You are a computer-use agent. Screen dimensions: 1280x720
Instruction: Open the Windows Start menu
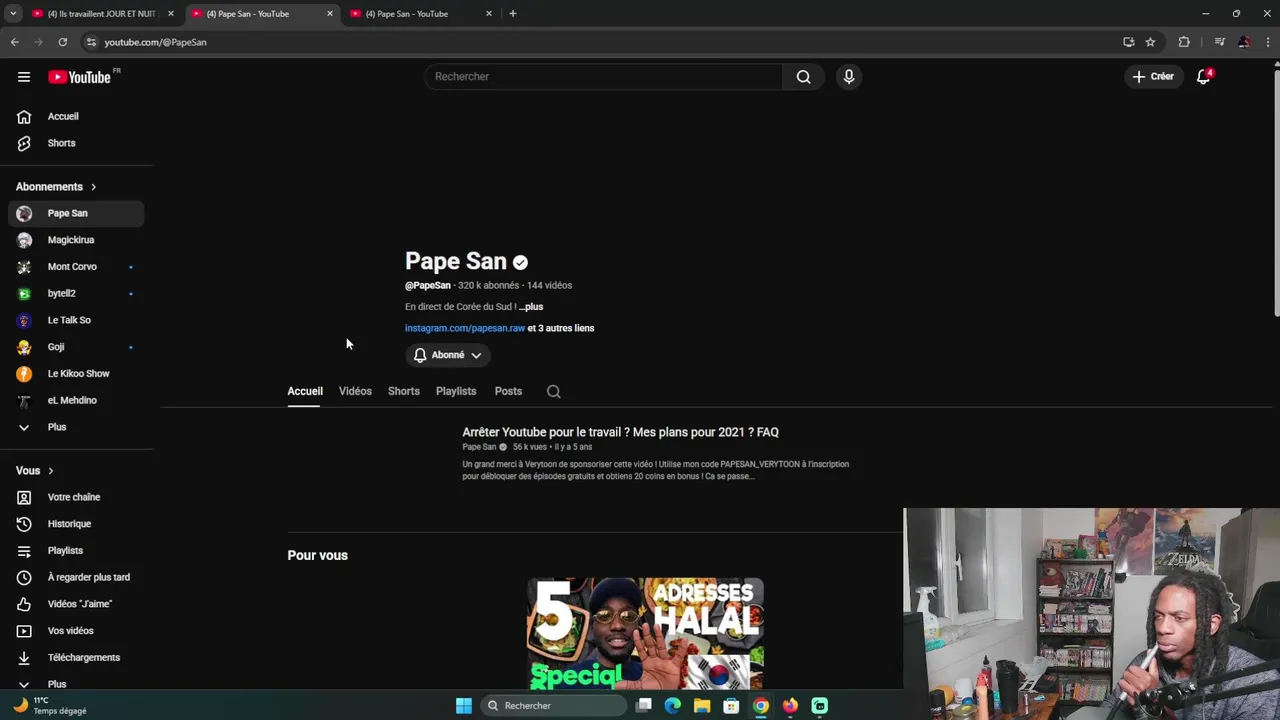pyautogui.click(x=464, y=706)
